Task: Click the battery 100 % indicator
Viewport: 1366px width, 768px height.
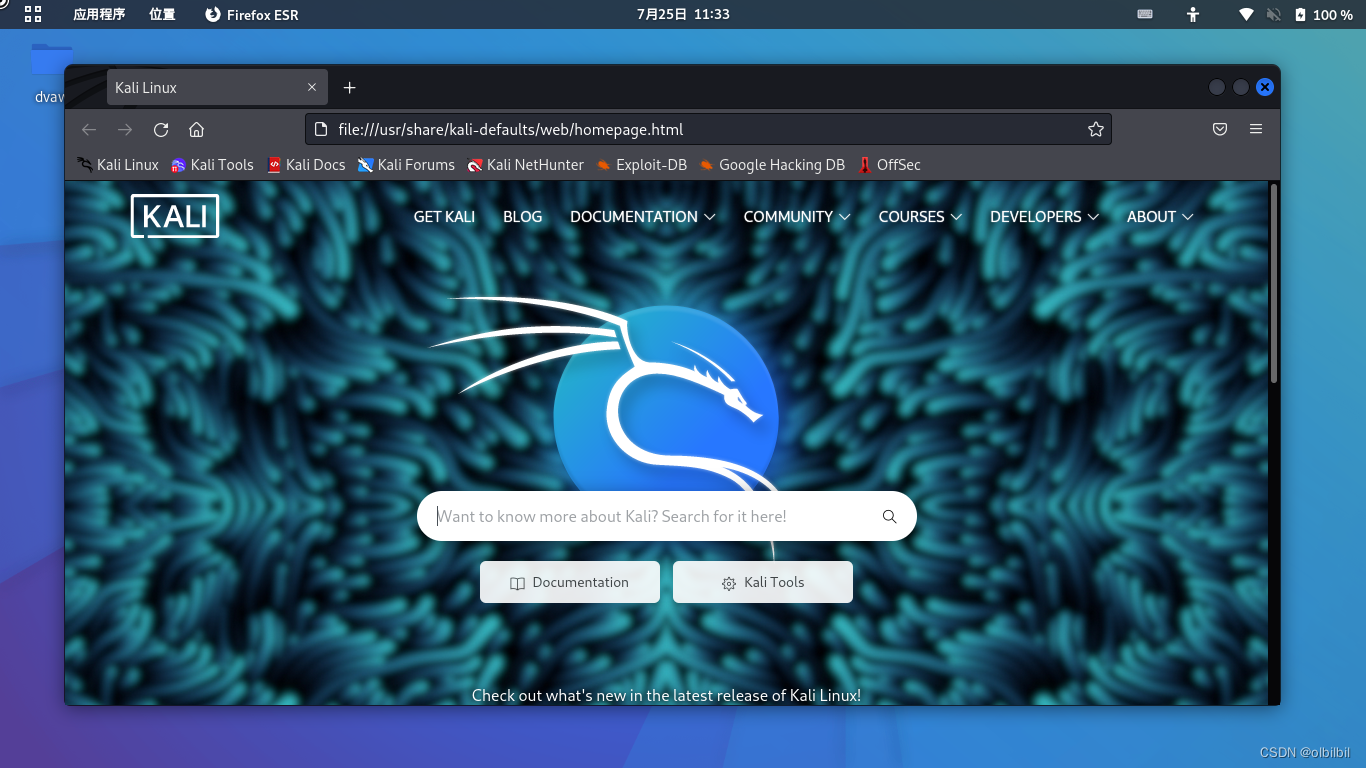Action: [1323, 14]
